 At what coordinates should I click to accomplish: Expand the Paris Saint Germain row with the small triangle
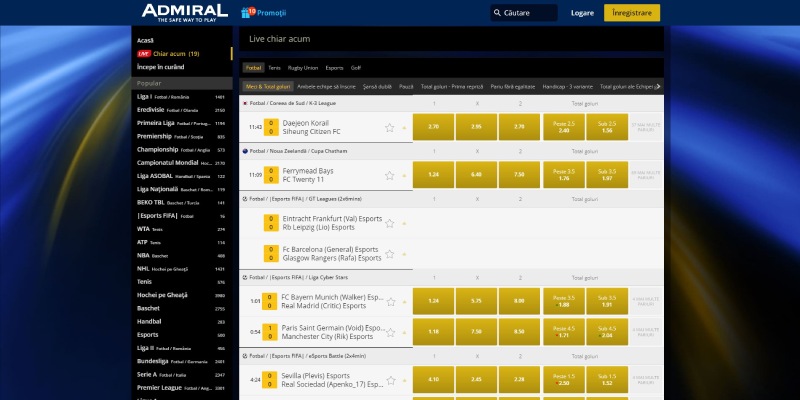(x=405, y=333)
